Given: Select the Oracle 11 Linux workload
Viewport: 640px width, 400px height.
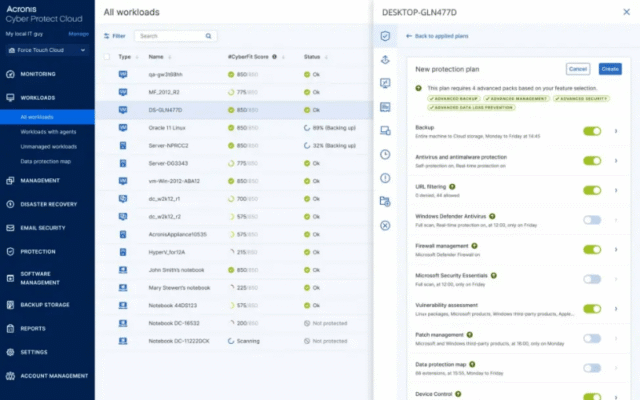Looking at the screenshot, I should pyautogui.click(x=234, y=128).
